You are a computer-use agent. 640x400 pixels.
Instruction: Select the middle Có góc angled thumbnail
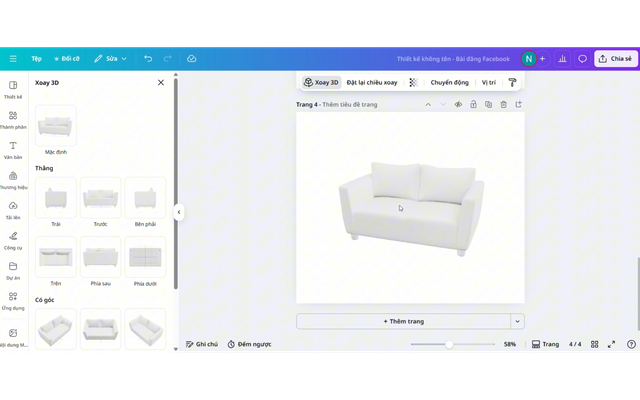100,329
